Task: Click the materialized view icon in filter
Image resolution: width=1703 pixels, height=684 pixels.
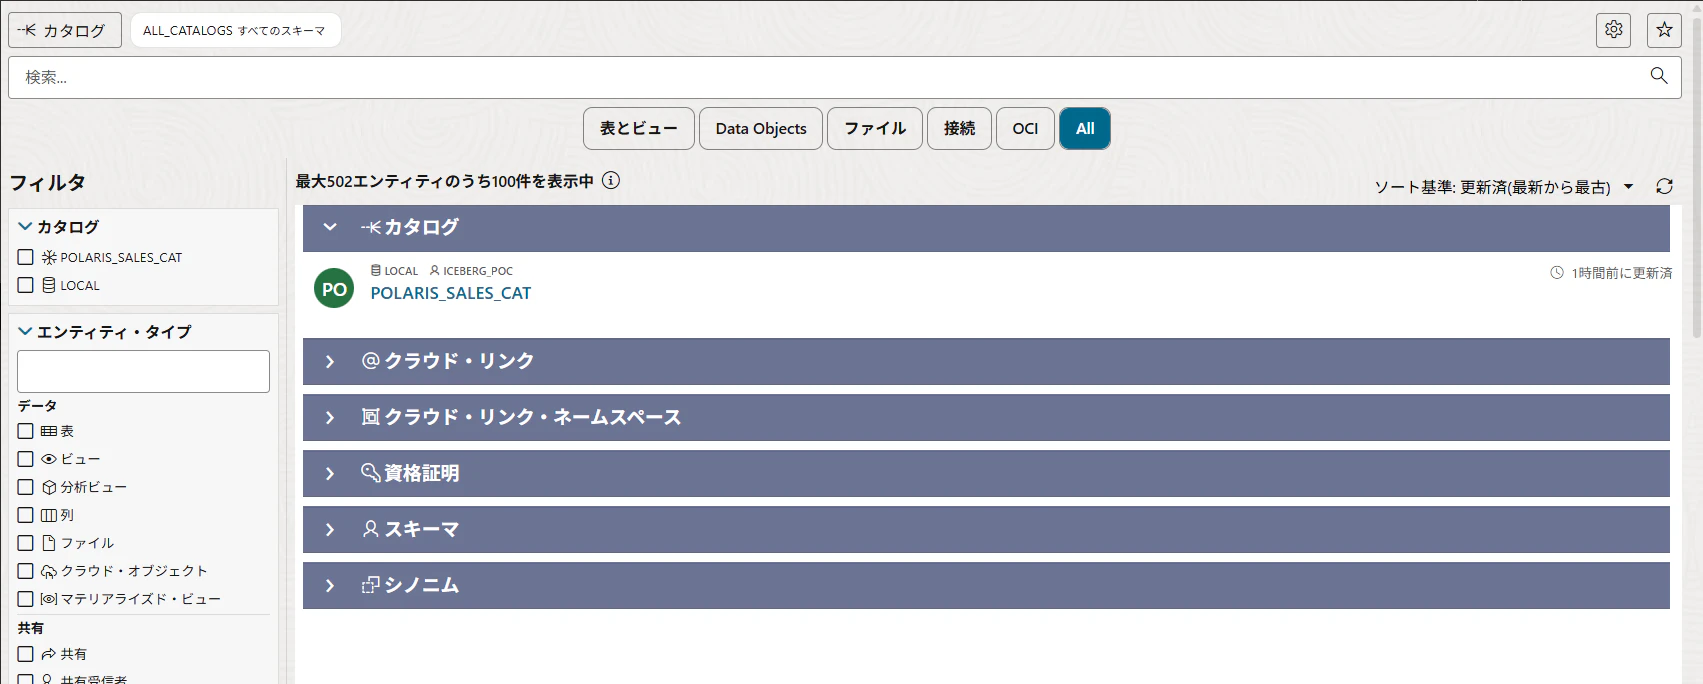Action: pos(49,599)
